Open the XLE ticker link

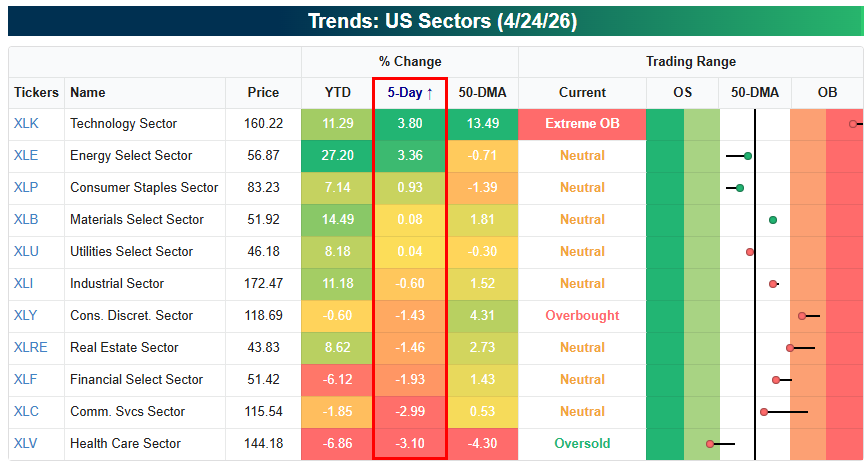pyautogui.click(x=26, y=156)
